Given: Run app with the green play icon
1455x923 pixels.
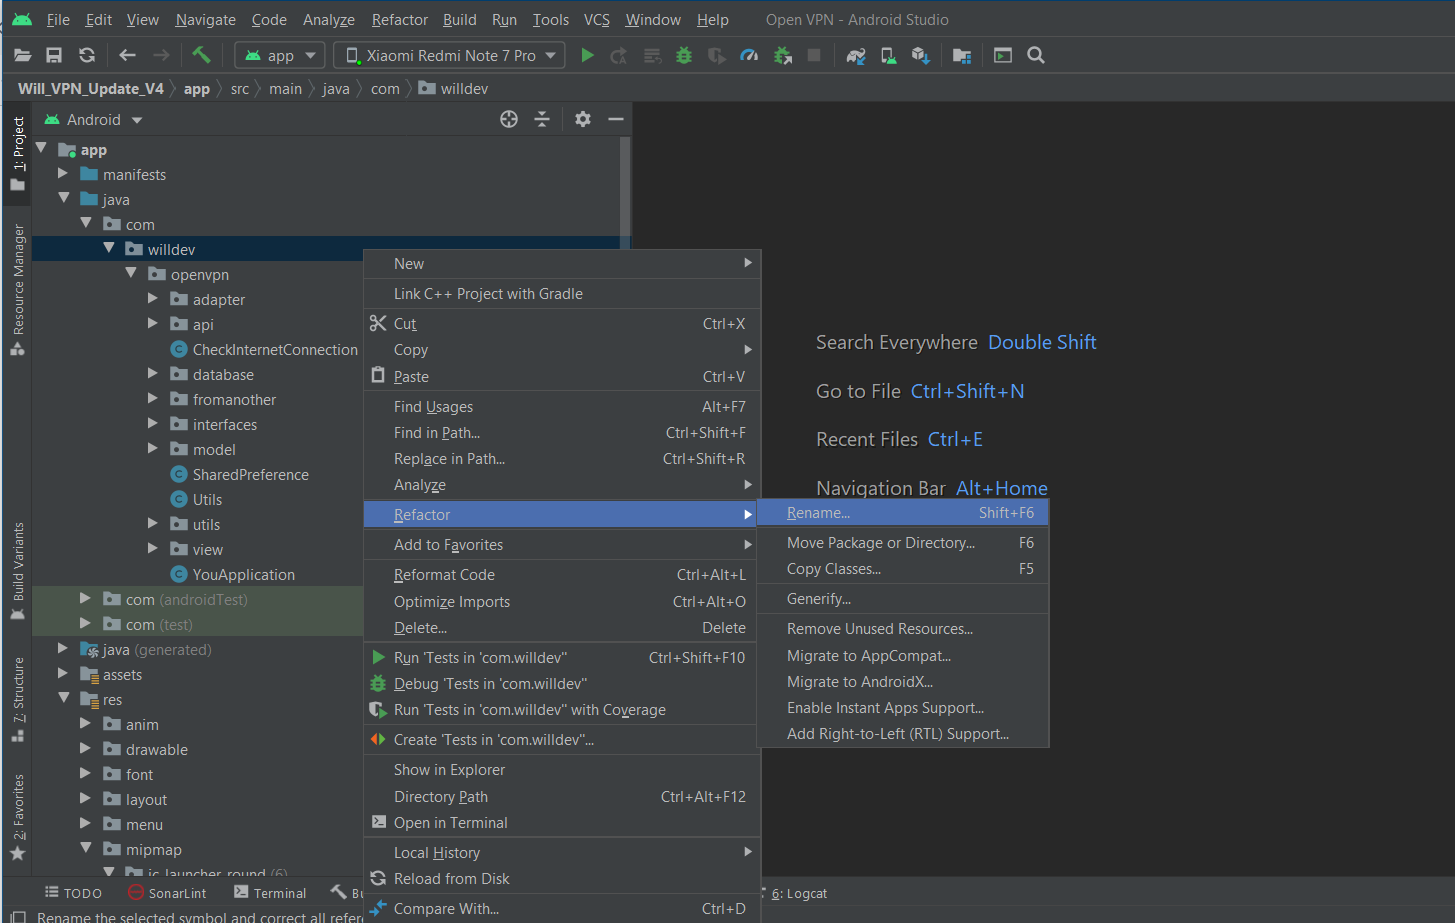Looking at the screenshot, I should (588, 56).
